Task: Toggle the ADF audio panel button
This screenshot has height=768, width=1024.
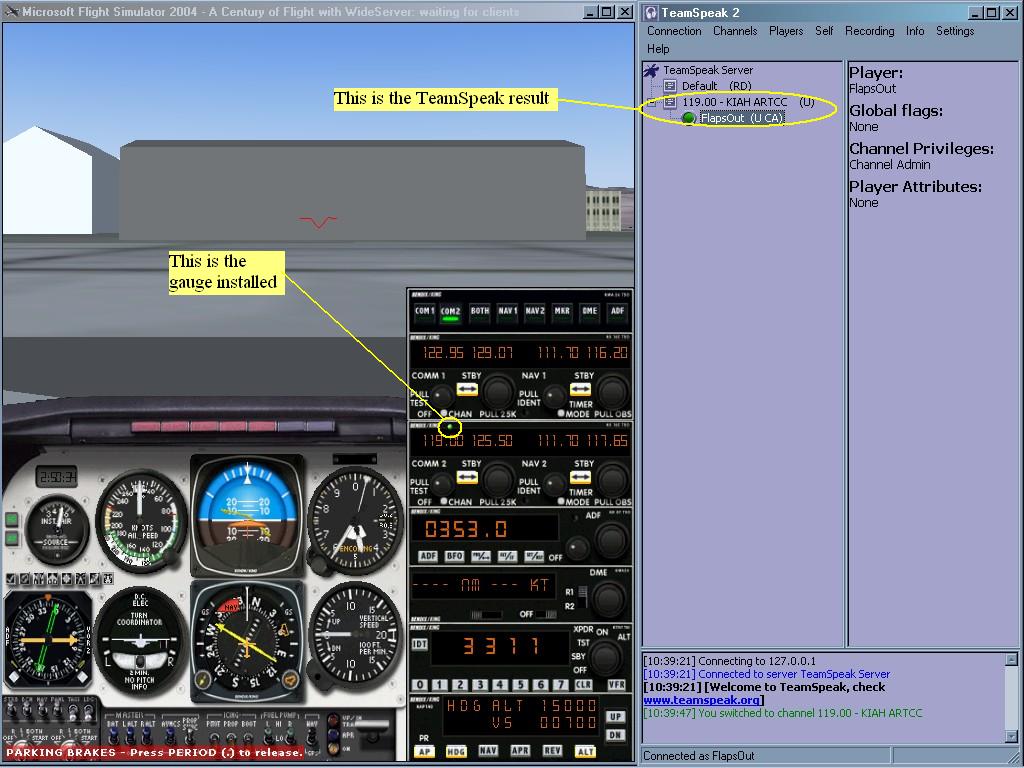Action: click(617, 312)
